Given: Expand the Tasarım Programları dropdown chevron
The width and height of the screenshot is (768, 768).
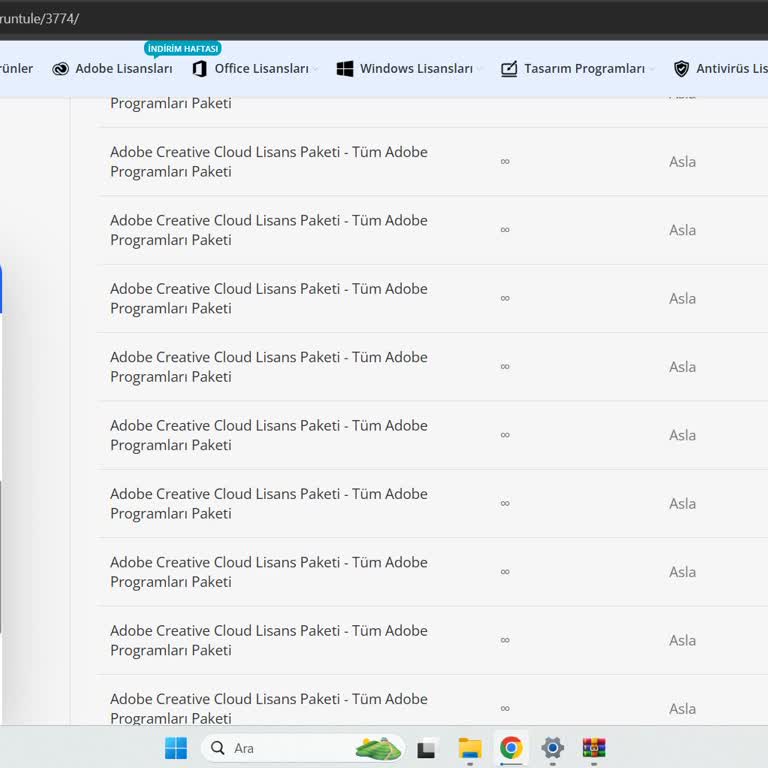Looking at the screenshot, I should coord(652,70).
